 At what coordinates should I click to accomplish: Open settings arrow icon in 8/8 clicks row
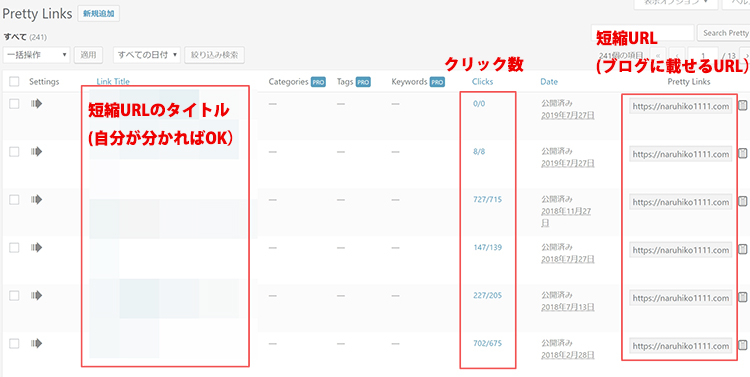click(x=36, y=152)
